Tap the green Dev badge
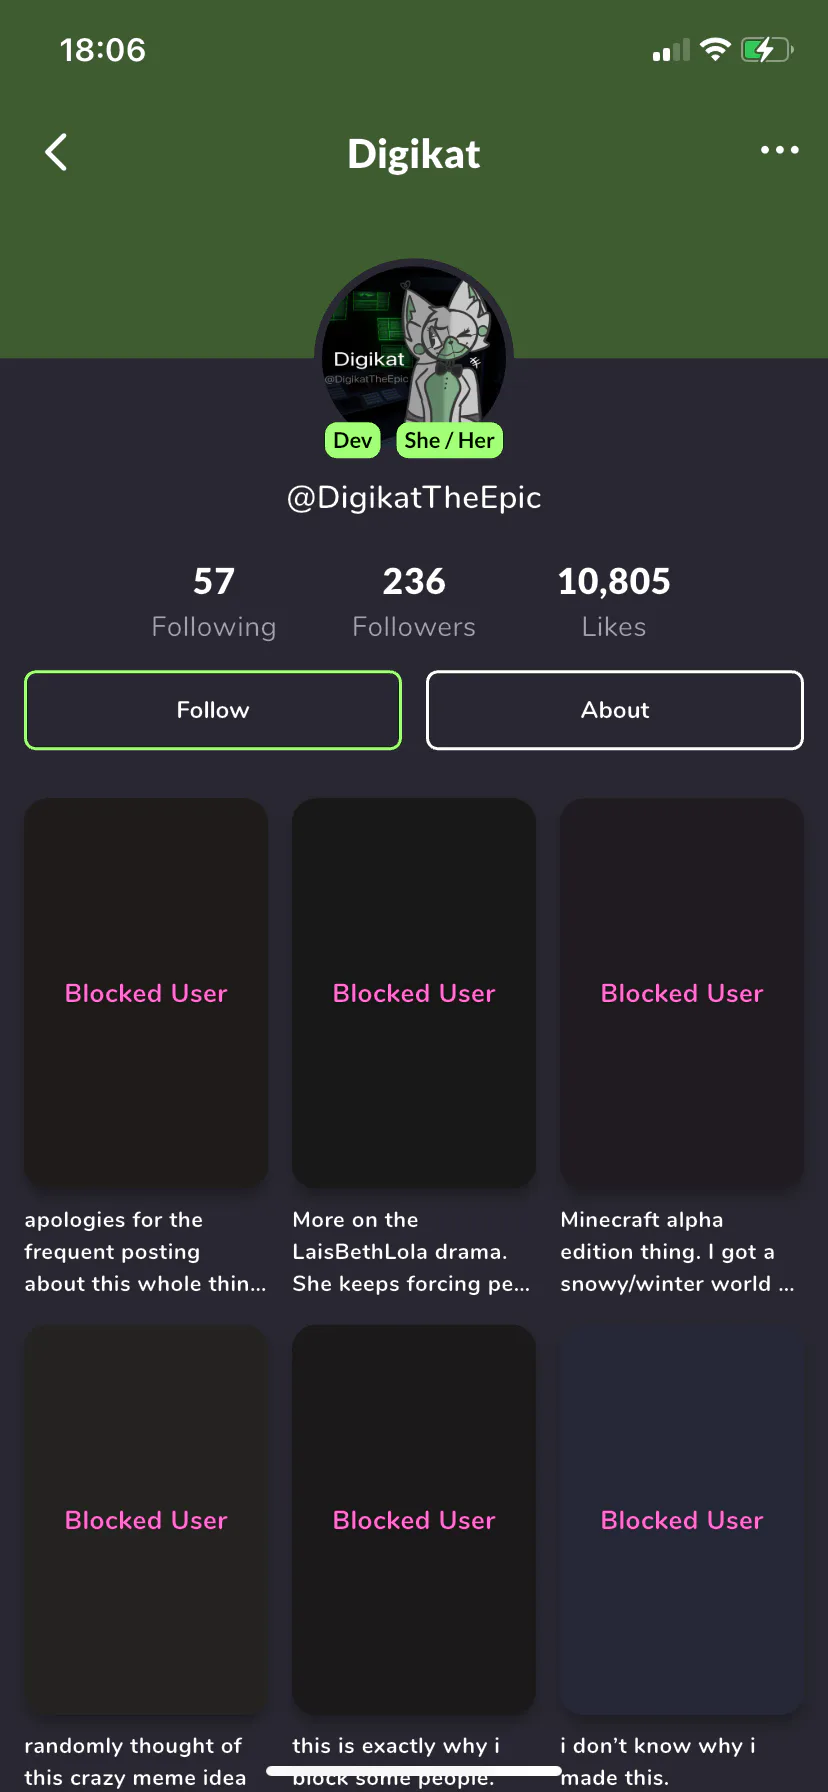 point(353,441)
